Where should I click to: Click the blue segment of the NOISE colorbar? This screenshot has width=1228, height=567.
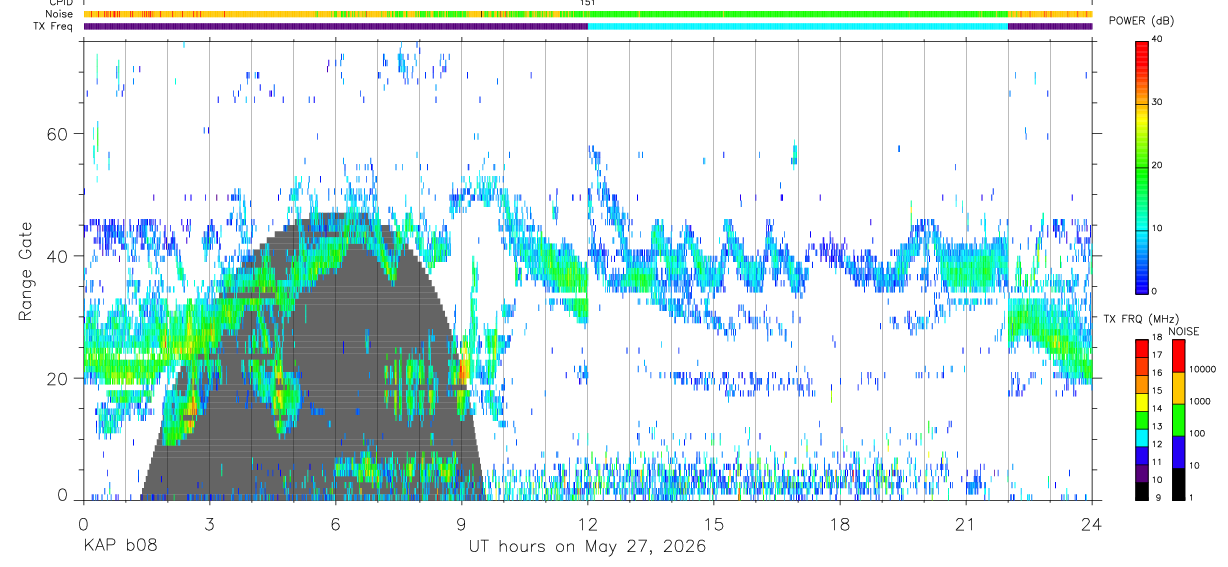click(1178, 452)
